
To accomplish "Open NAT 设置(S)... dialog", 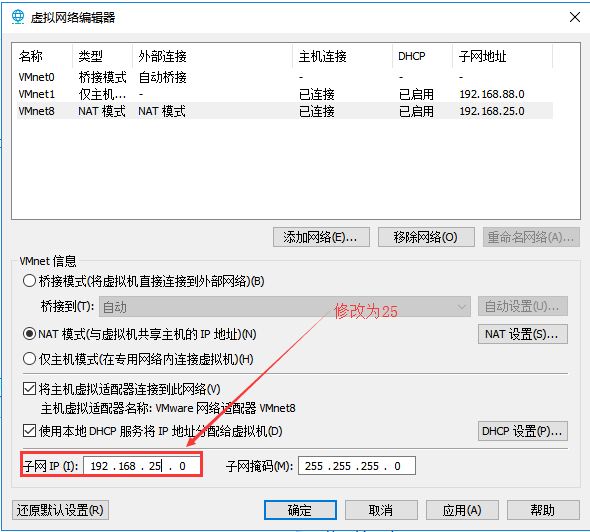I will coord(523,334).
